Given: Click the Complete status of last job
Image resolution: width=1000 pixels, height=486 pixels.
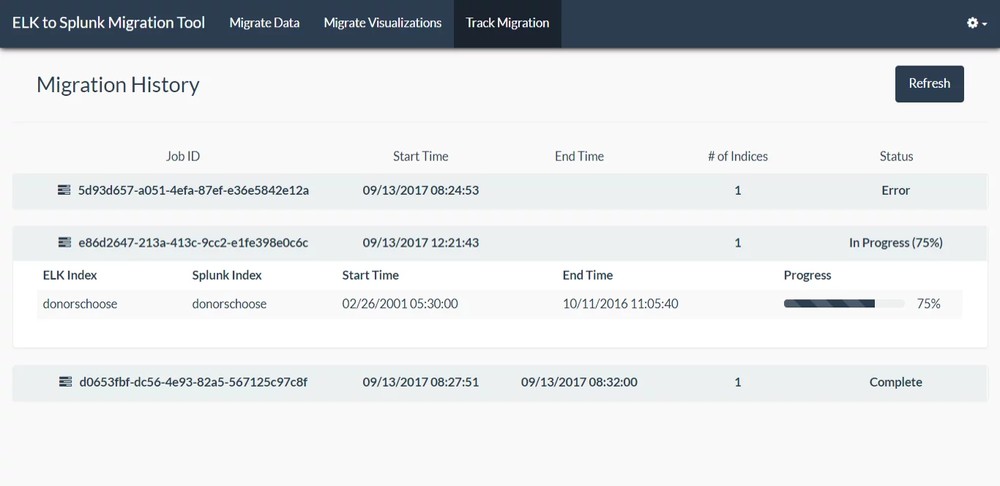Looking at the screenshot, I should tap(895, 382).
